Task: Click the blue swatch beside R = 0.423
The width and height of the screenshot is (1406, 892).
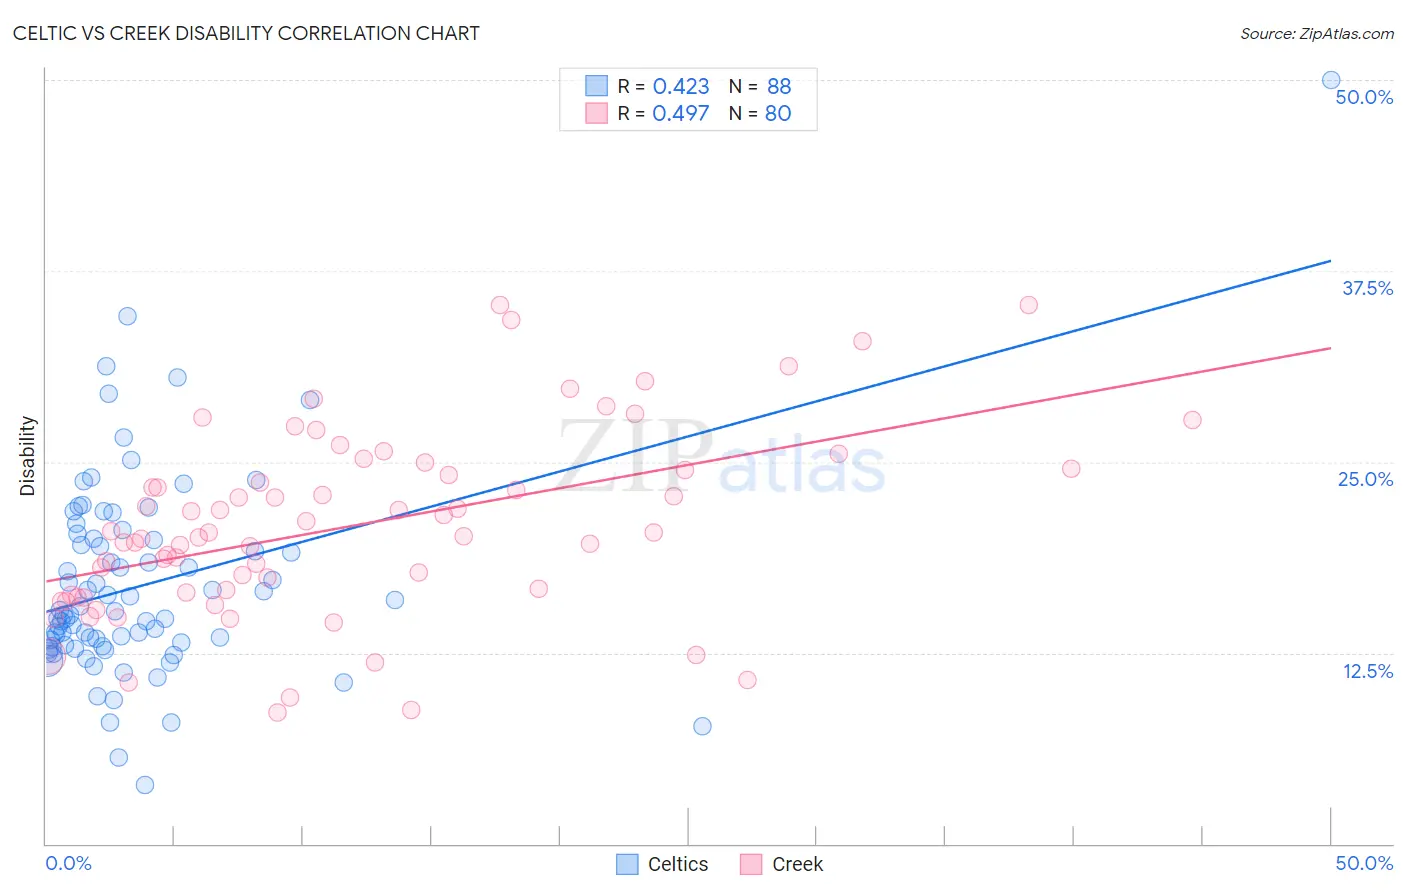Action: click(x=596, y=86)
